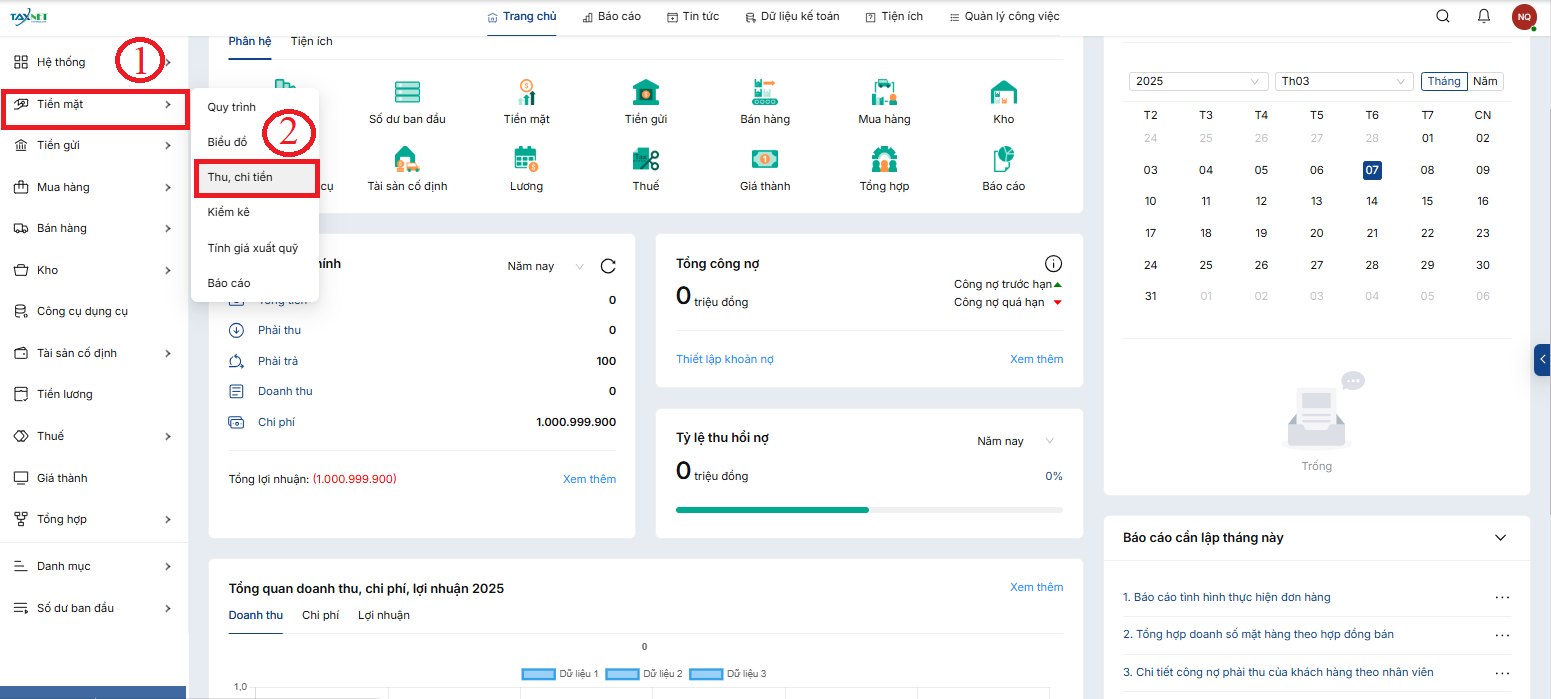The height and width of the screenshot is (699, 1551).
Task: Select day 14 in the calendar
Action: click(1372, 201)
